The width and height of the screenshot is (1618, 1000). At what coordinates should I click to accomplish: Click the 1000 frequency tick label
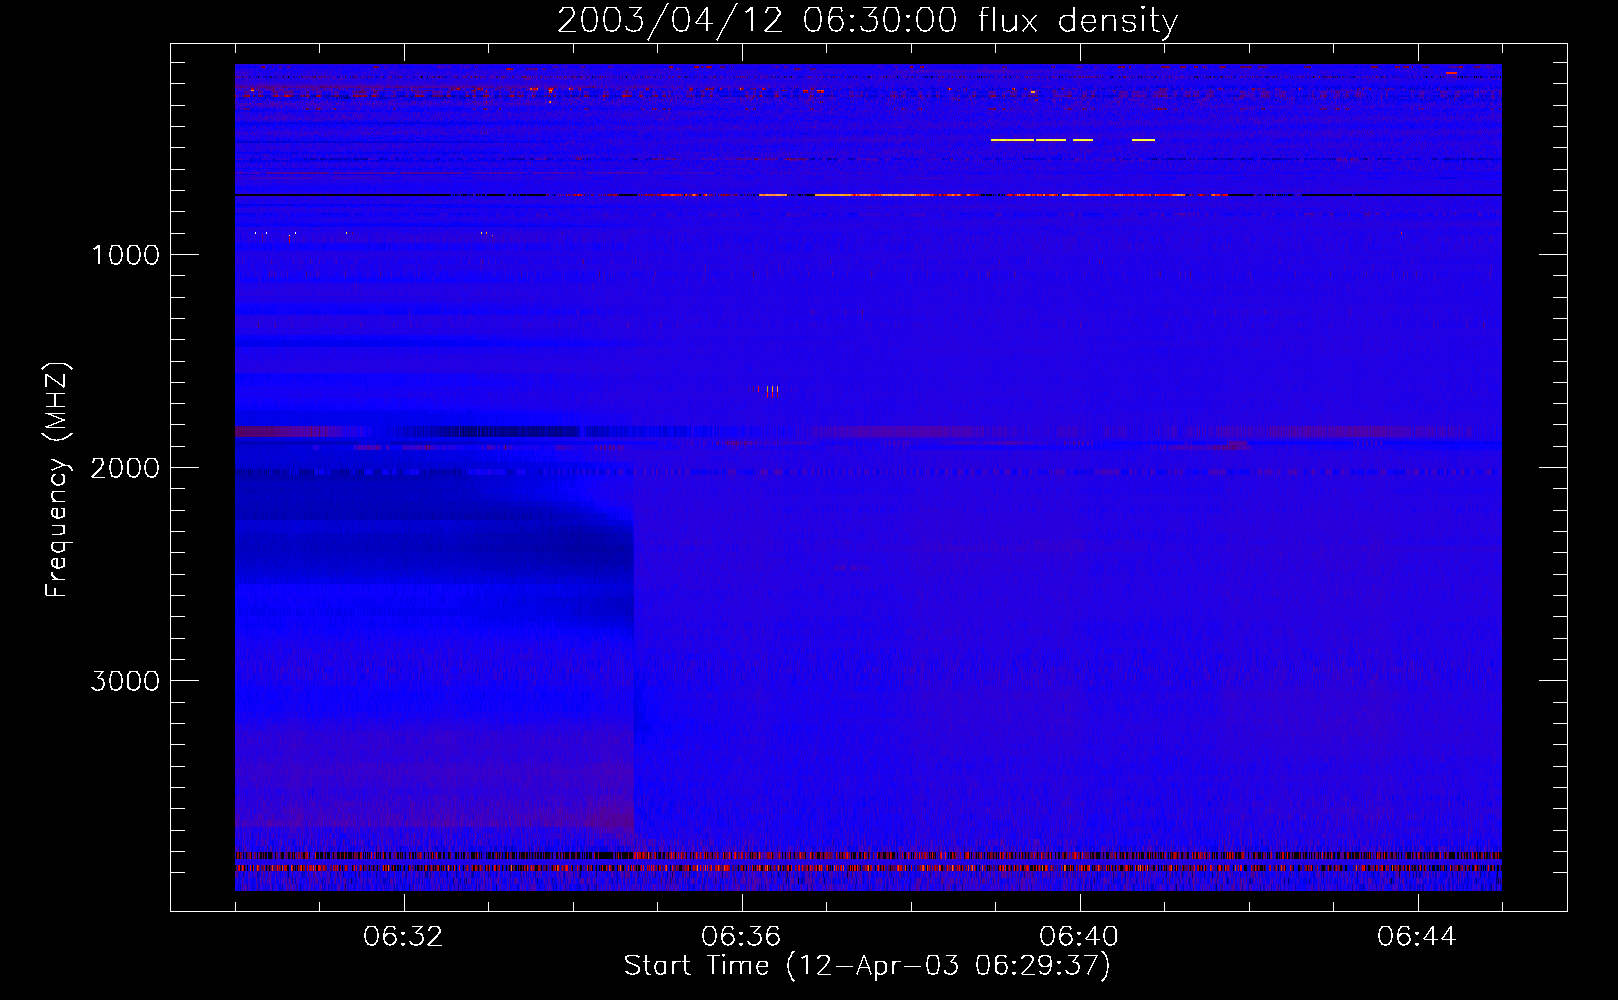click(125, 255)
